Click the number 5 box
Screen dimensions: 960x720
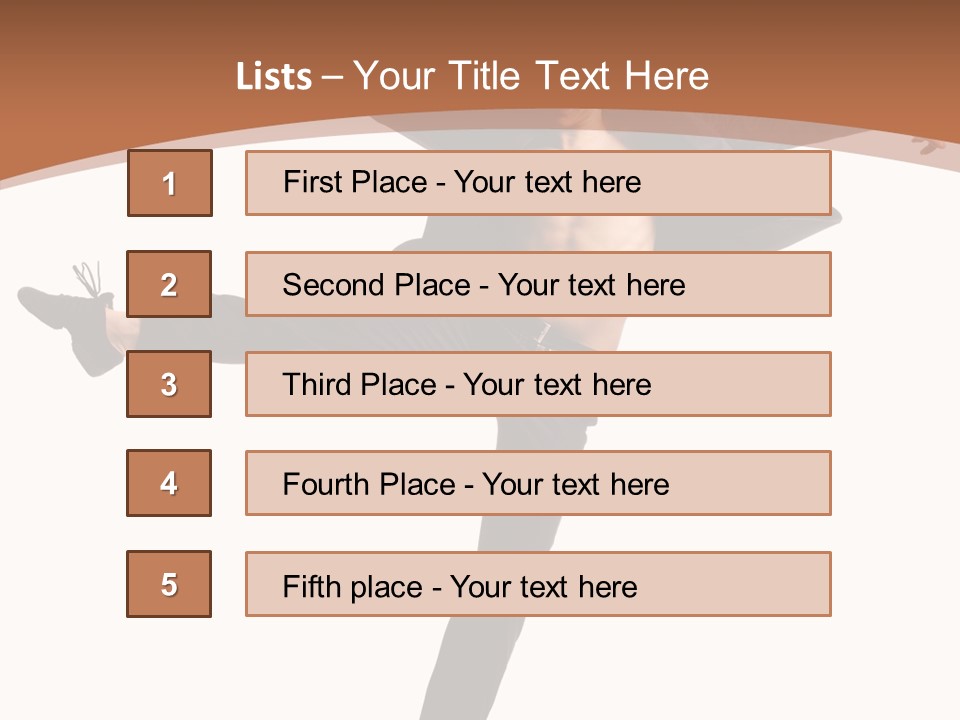(x=169, y=584)
